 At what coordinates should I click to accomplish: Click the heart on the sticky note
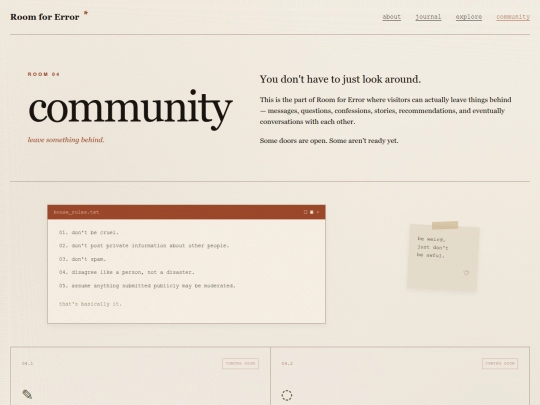tap(466, 273)
